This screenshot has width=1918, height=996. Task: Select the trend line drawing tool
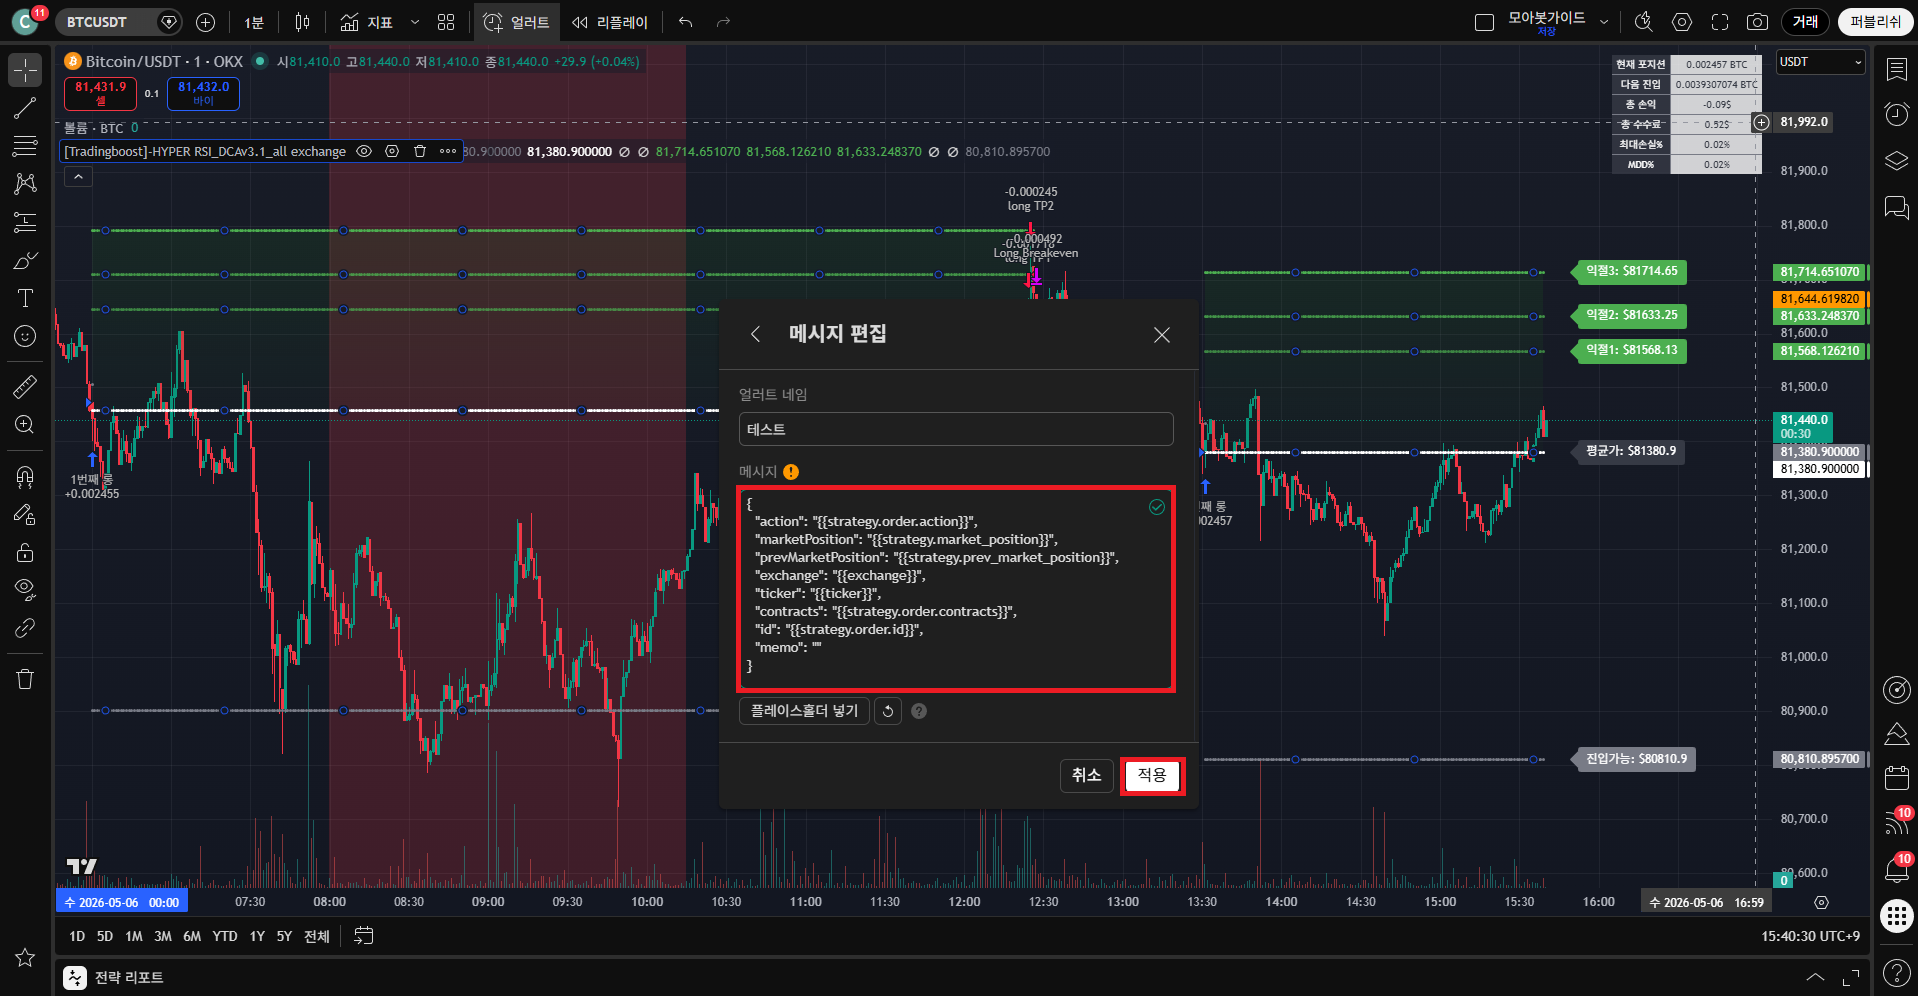click(x=25, y=108)
